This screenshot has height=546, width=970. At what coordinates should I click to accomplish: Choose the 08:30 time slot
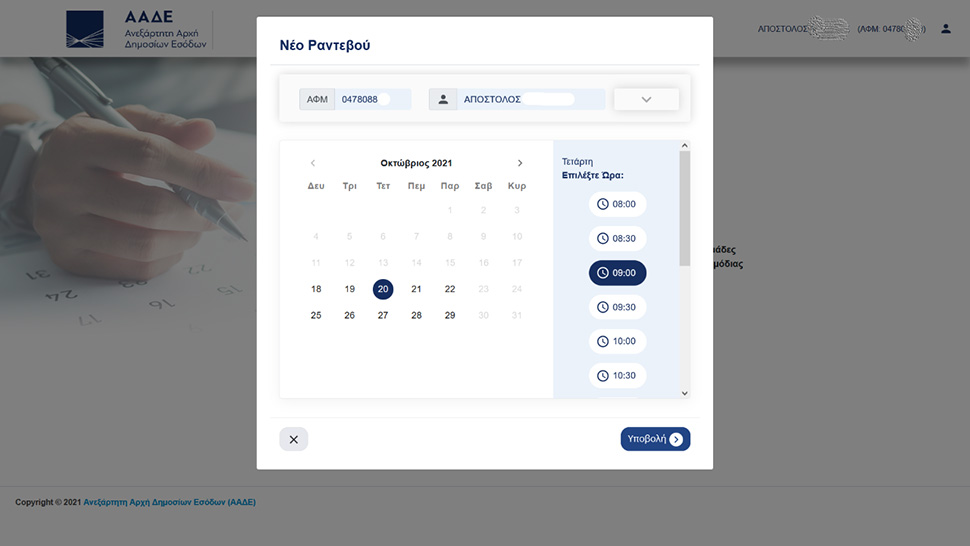617,239
